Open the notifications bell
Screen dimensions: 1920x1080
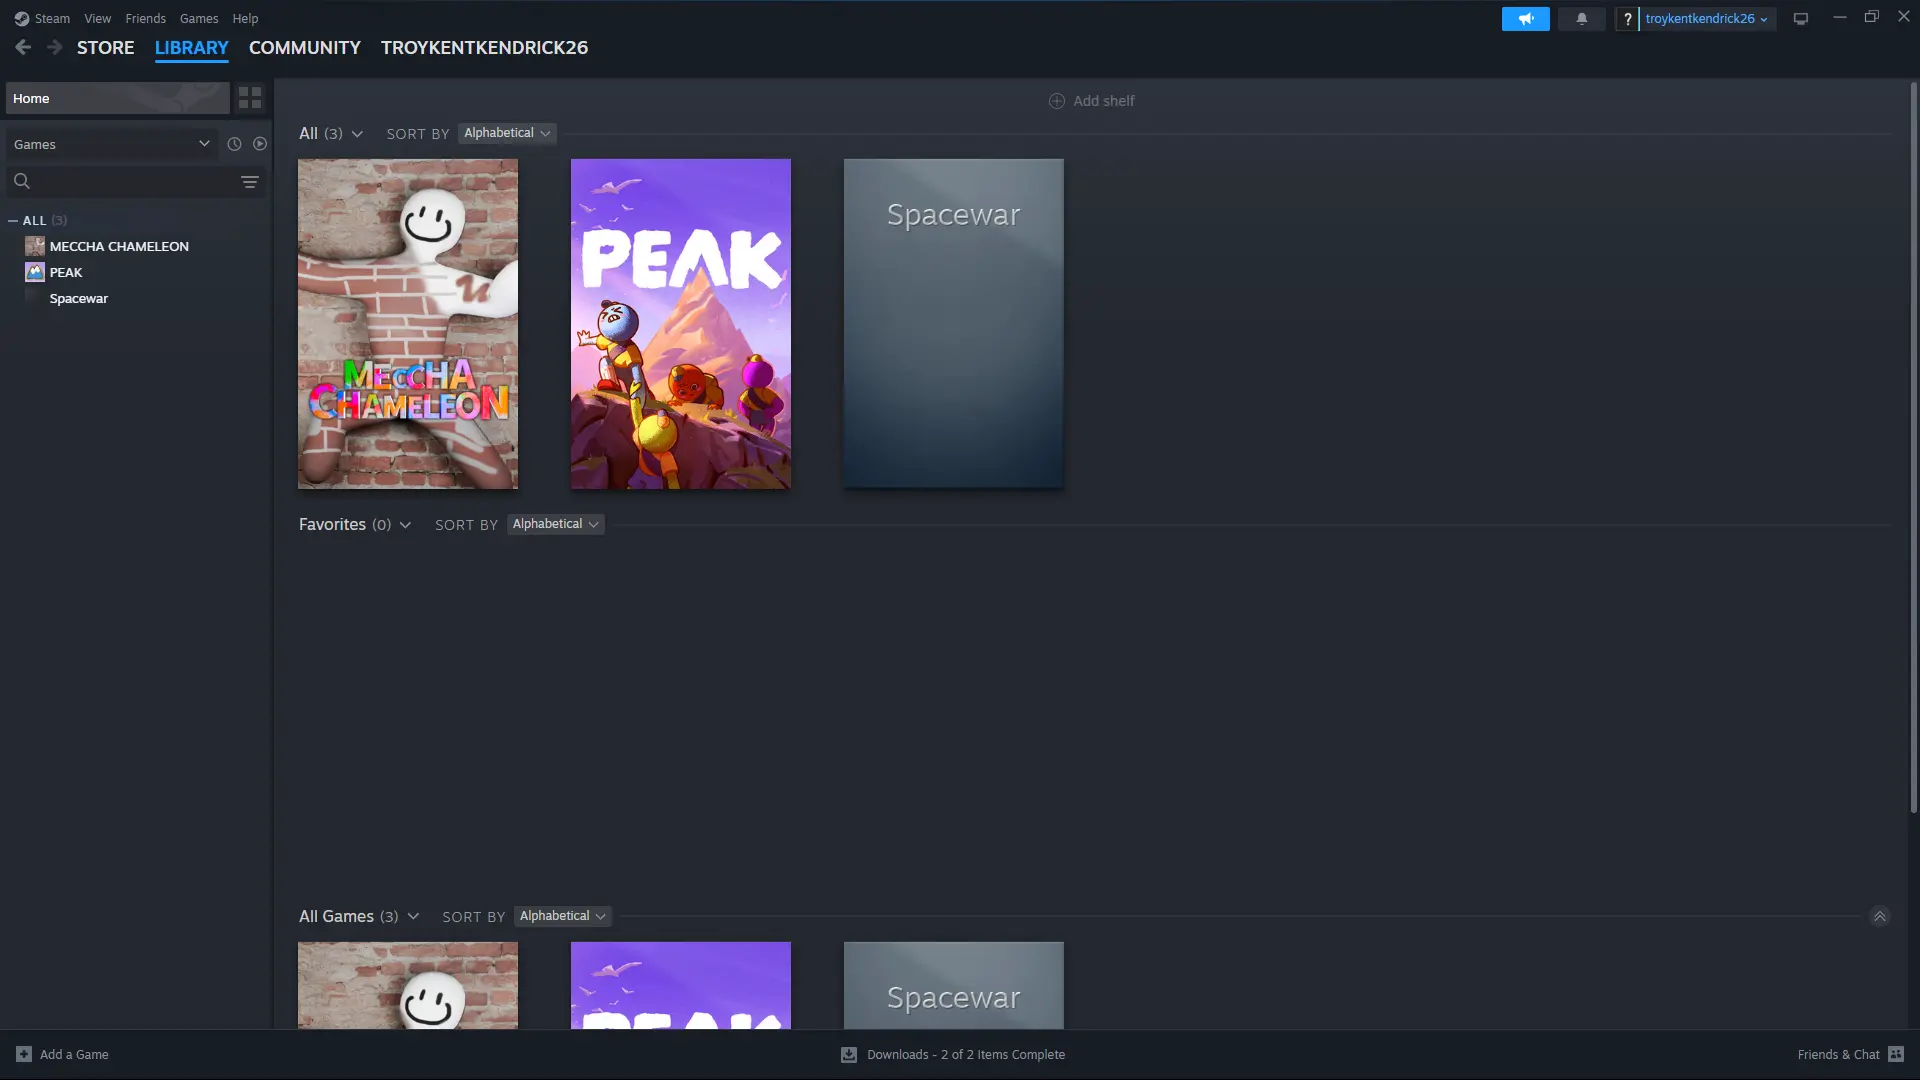click(1582, 19)
